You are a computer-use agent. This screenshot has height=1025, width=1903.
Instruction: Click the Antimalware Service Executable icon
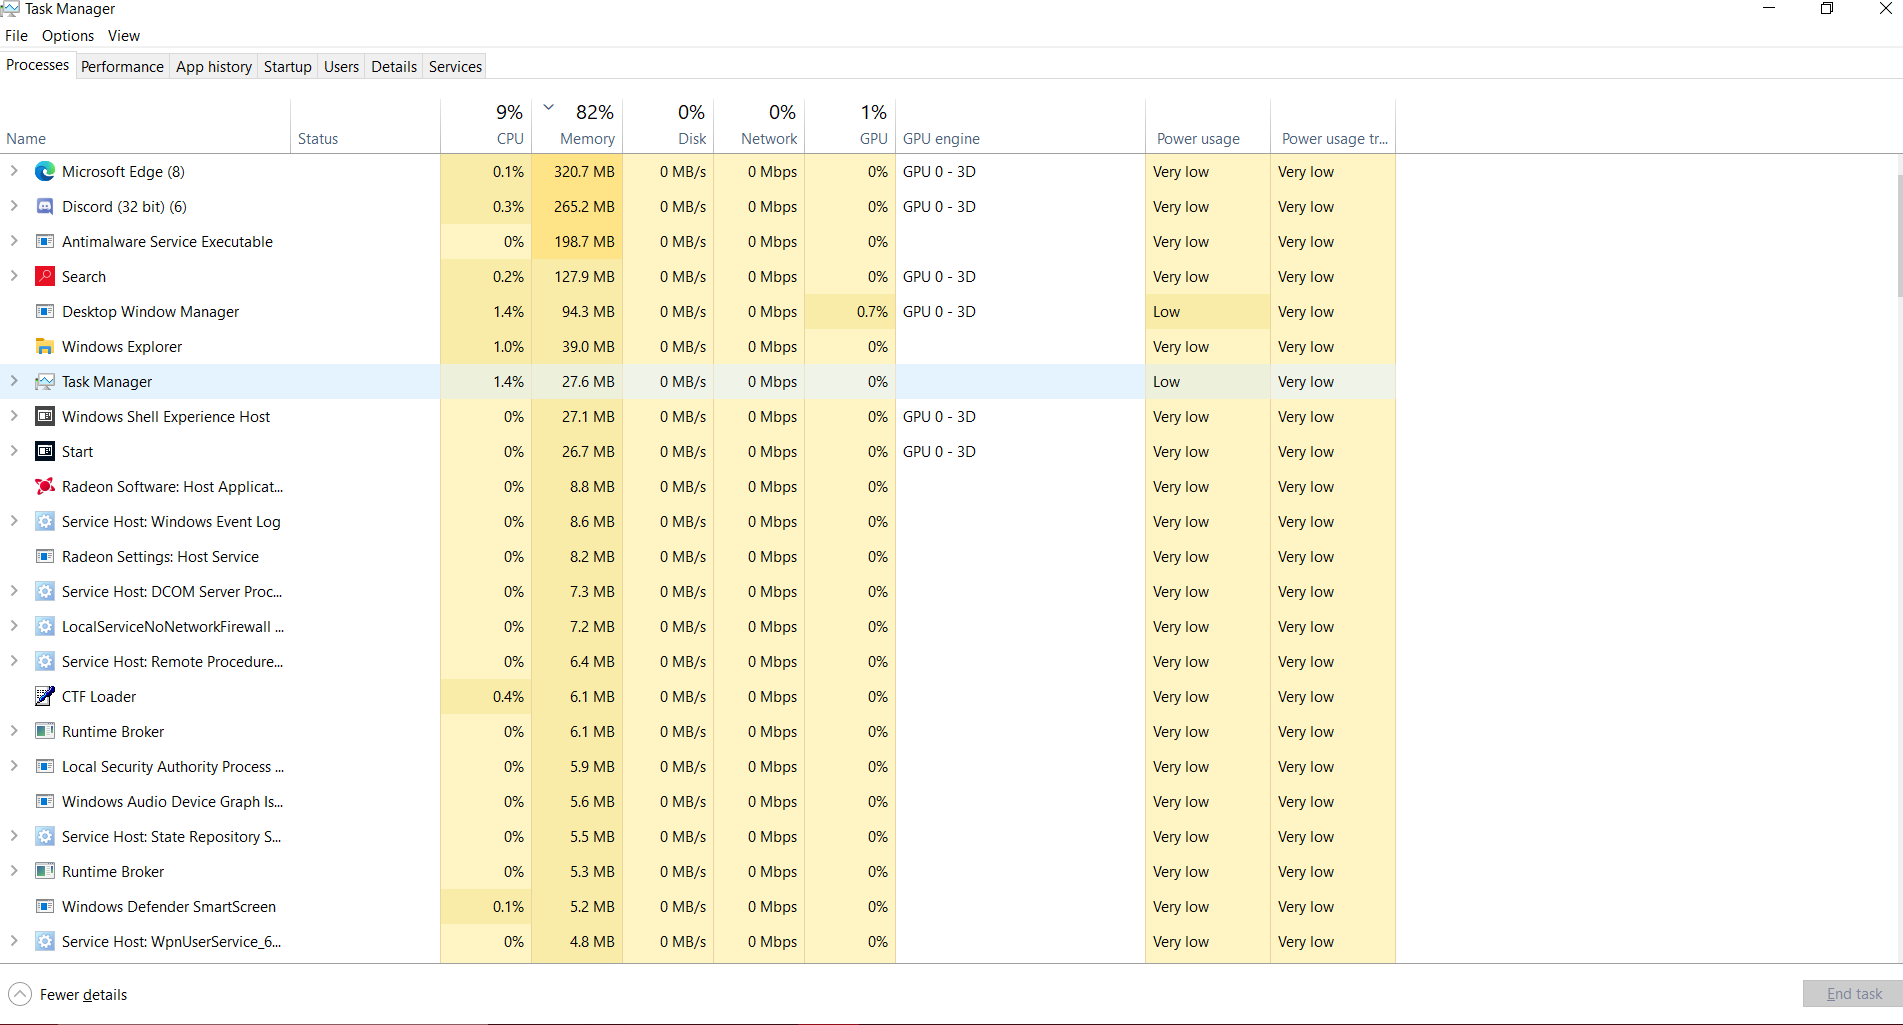45,242
